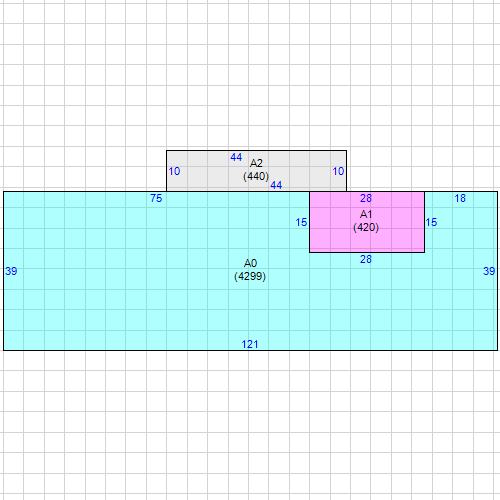This screenshot has height=500, width=500.
Task: Select the A0 (4299) area label
Action: click(250, 270)
